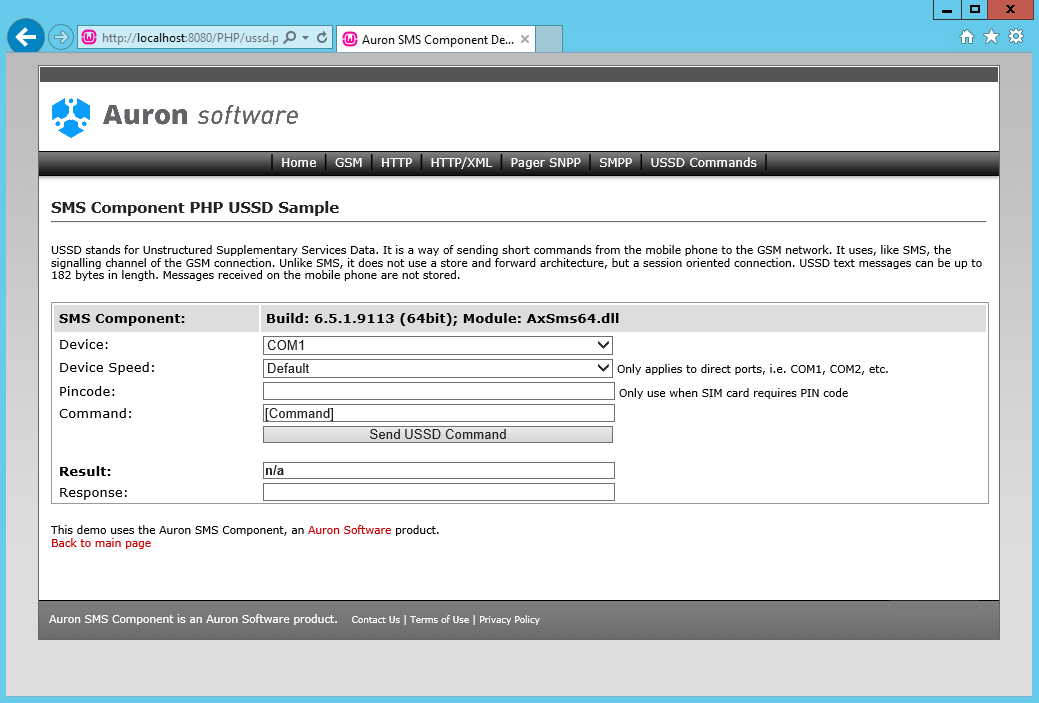1039x703 pixels.
Task: Select the Auron SMS Component browser tab
Action: point(436,40)
